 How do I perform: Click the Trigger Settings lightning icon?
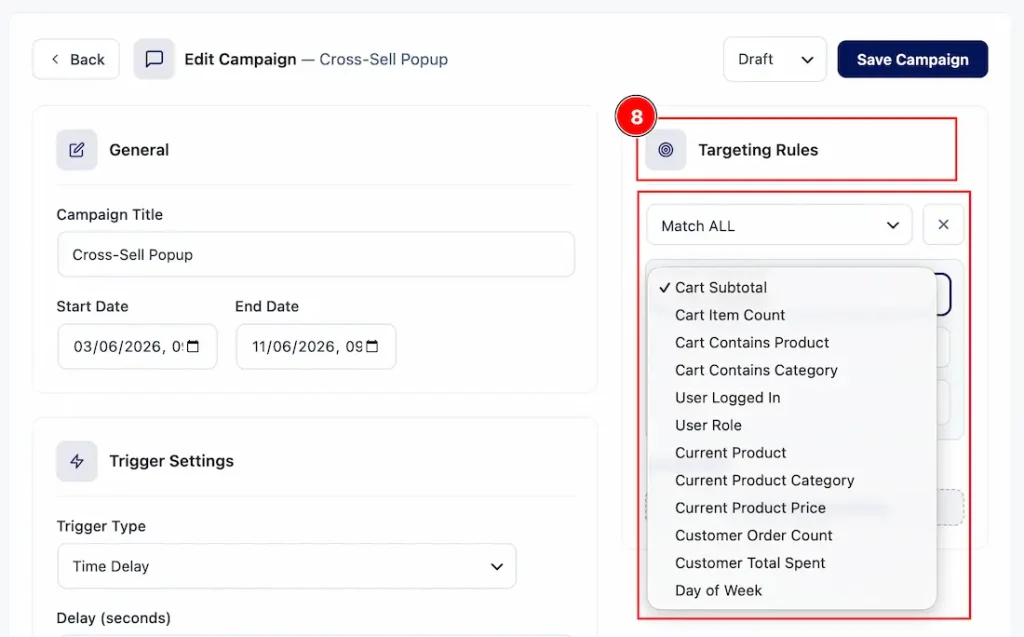click(77, 461)
